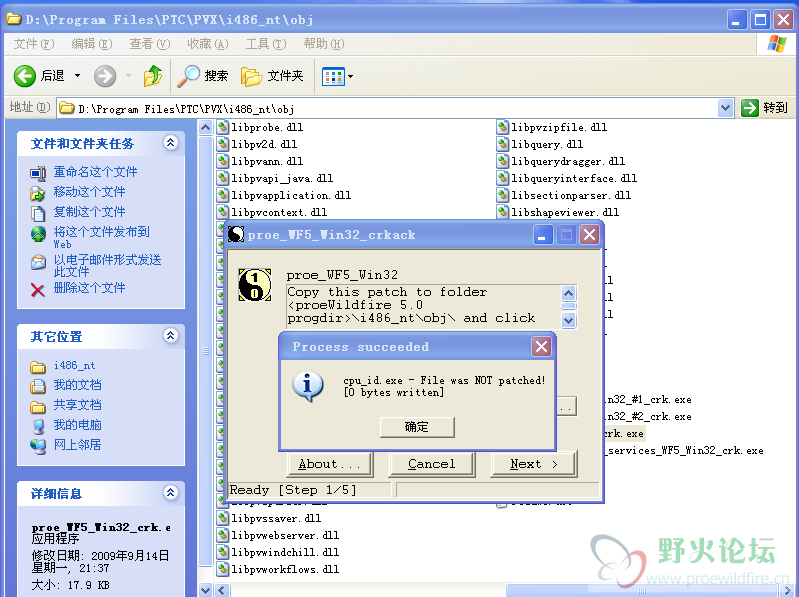Open 网上邻居 in Other Places
799x597 pixels.
(x=77, y=445)
